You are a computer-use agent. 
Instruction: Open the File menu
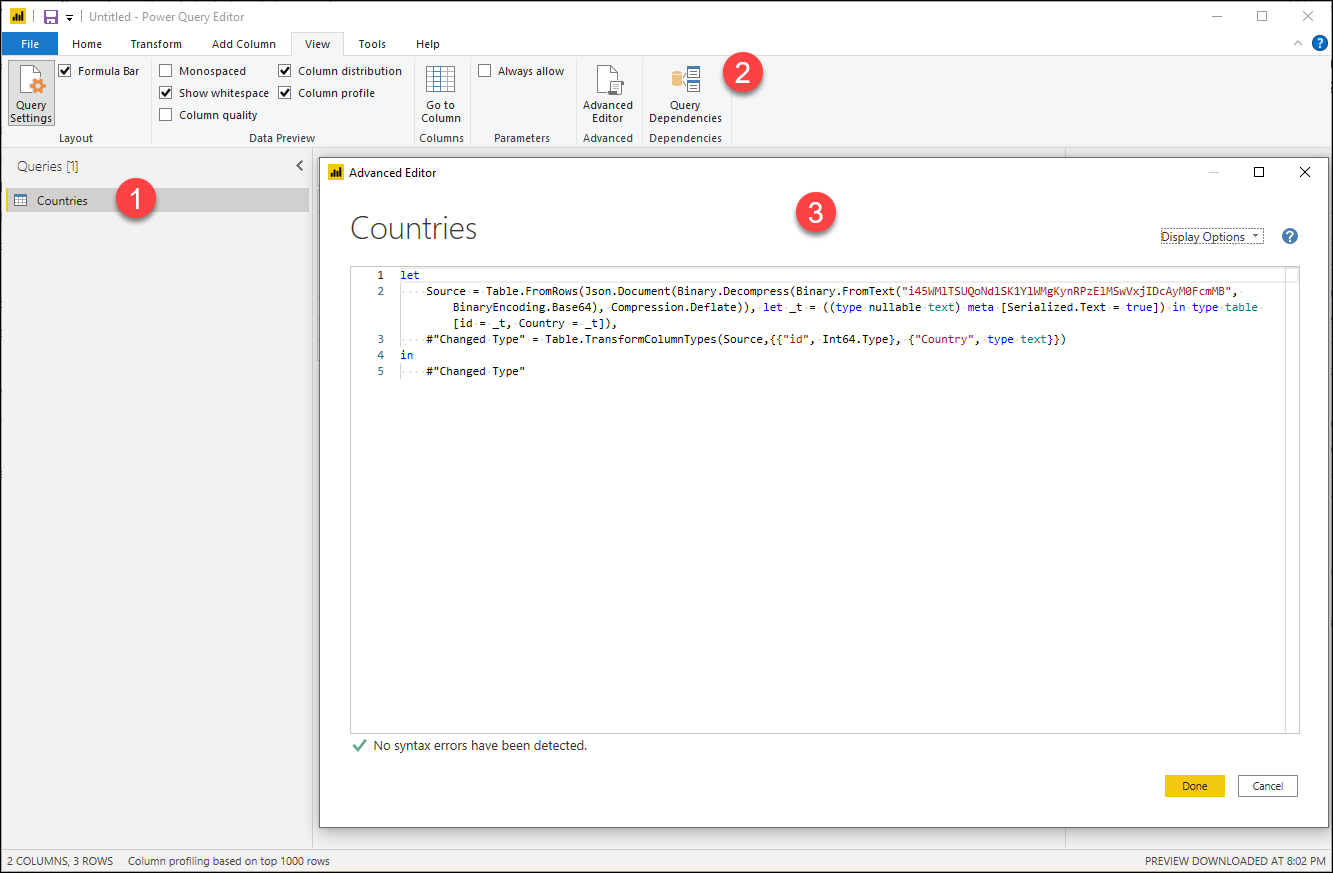click(30, 43)
